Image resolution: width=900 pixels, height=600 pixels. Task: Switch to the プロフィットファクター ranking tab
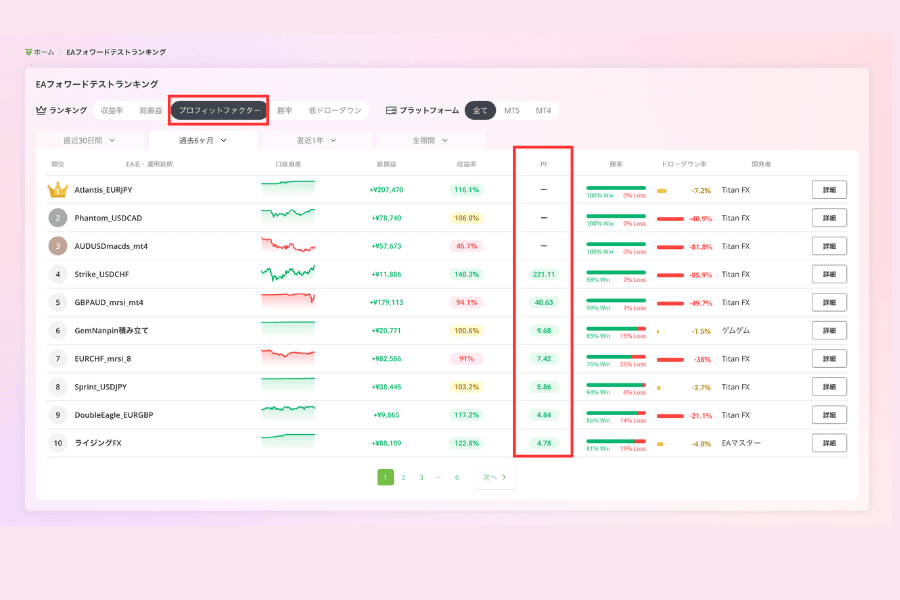(219, 110)
